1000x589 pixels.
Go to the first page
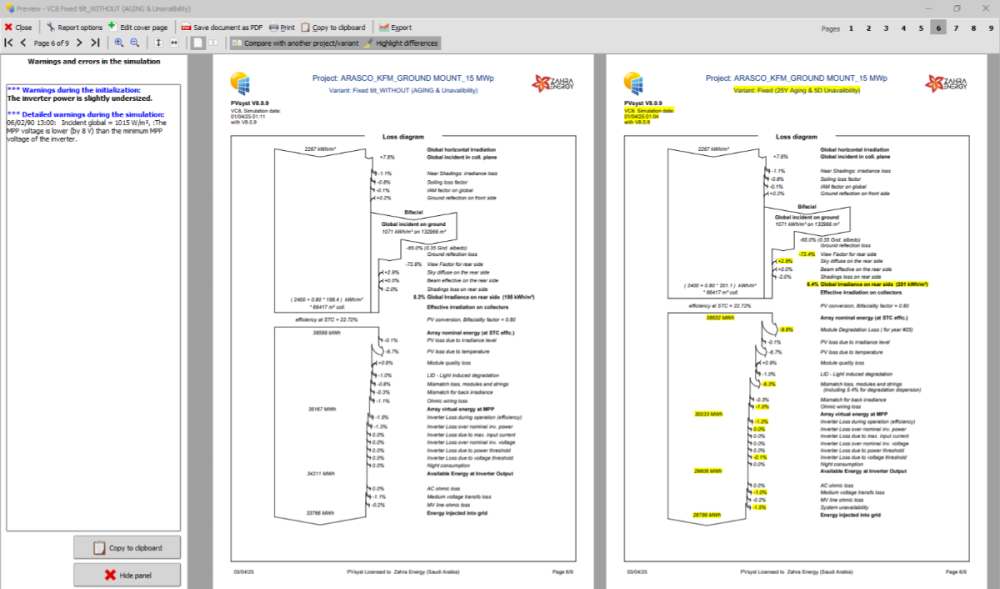[x=9, y=43]
